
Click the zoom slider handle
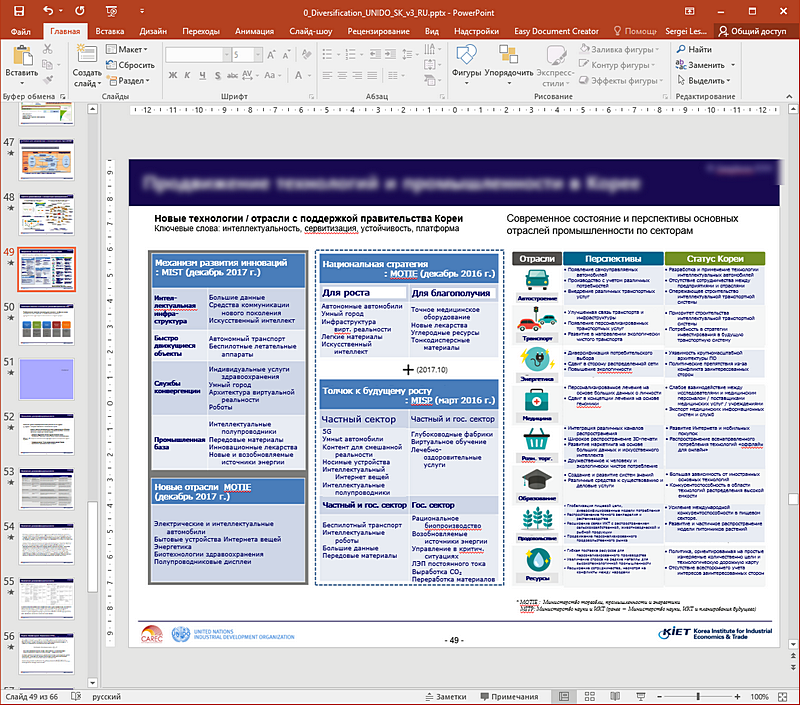698,697
